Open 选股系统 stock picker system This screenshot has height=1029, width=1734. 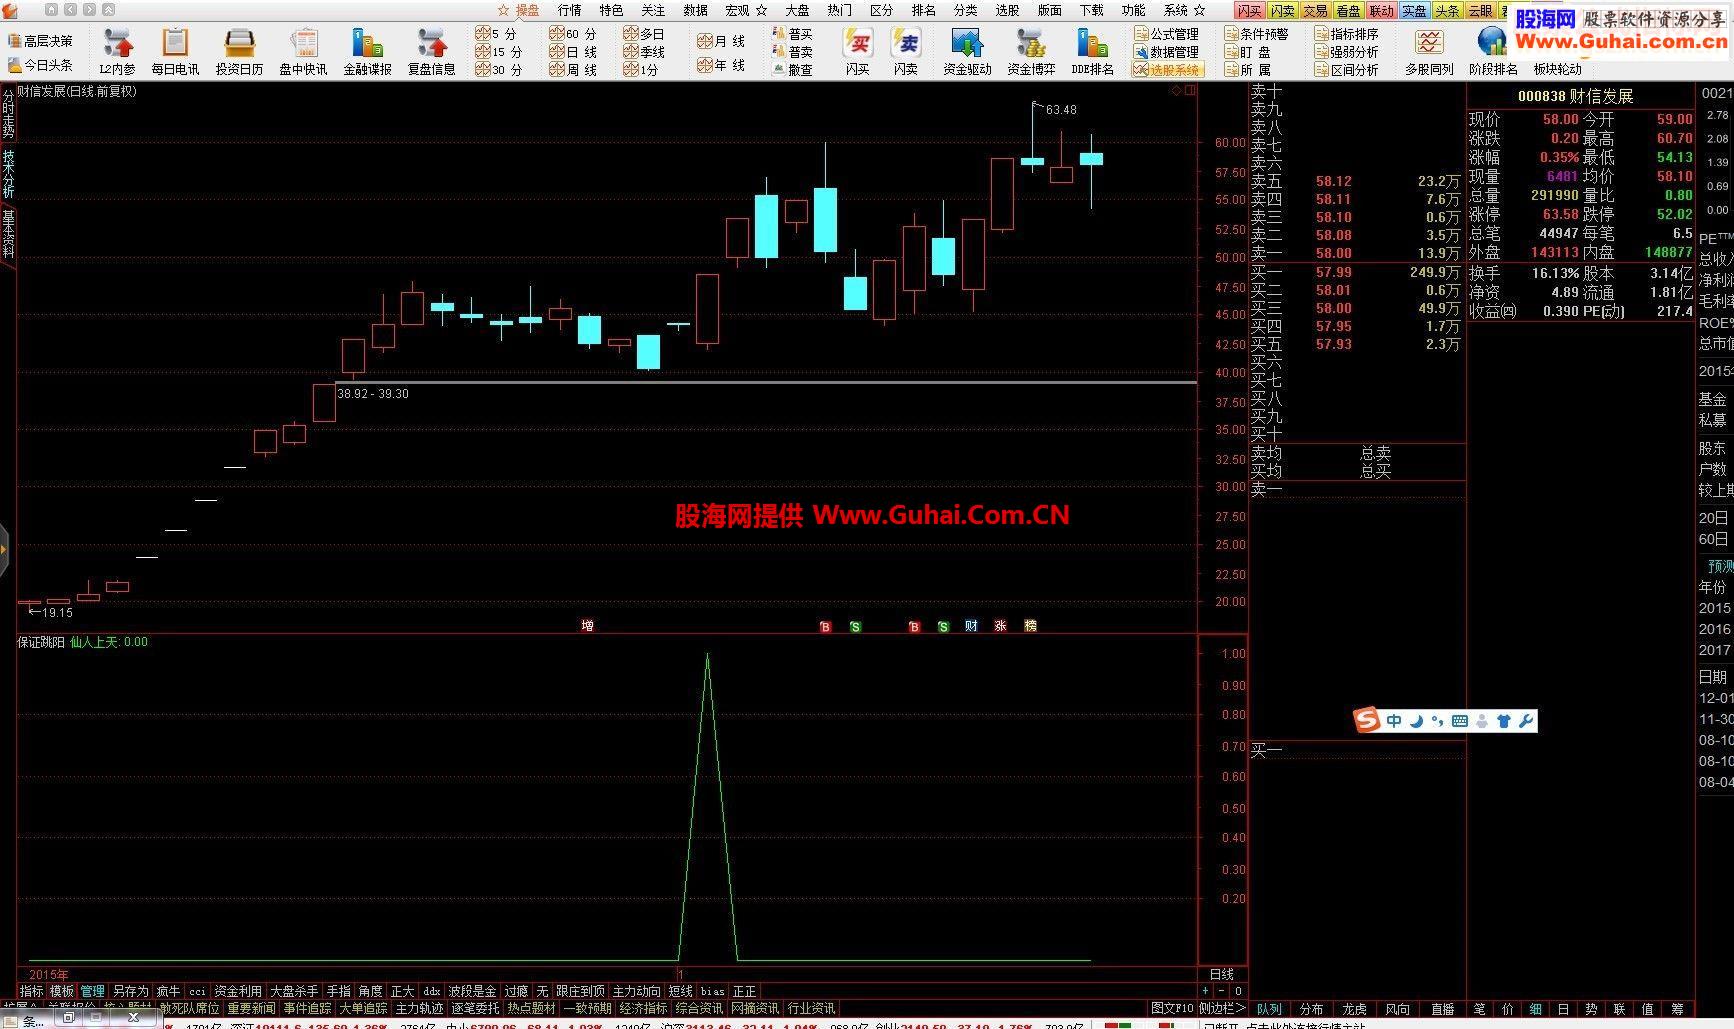1166,70
